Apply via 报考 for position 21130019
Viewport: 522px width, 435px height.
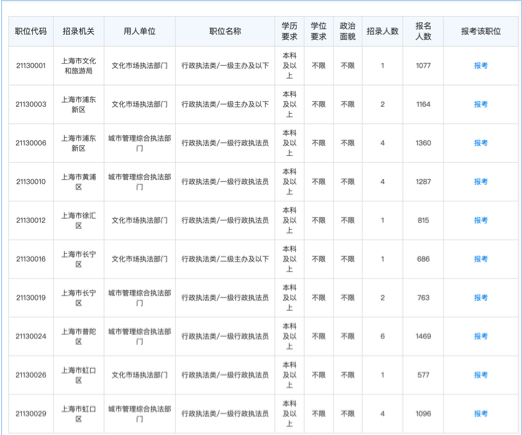[481, 298]
